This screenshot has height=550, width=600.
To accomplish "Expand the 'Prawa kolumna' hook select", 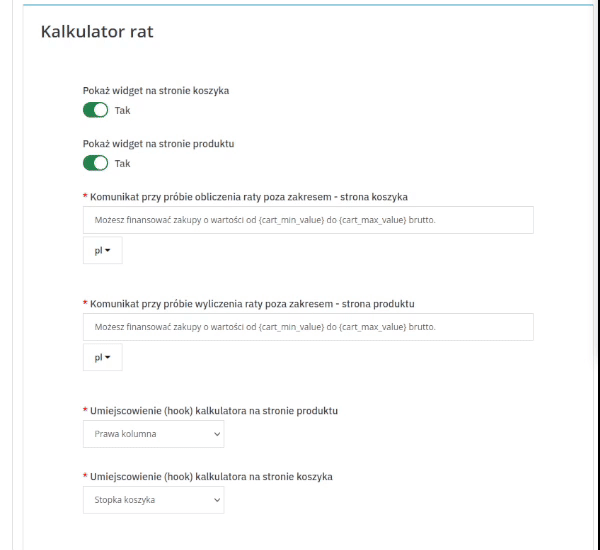I will 153,434.
